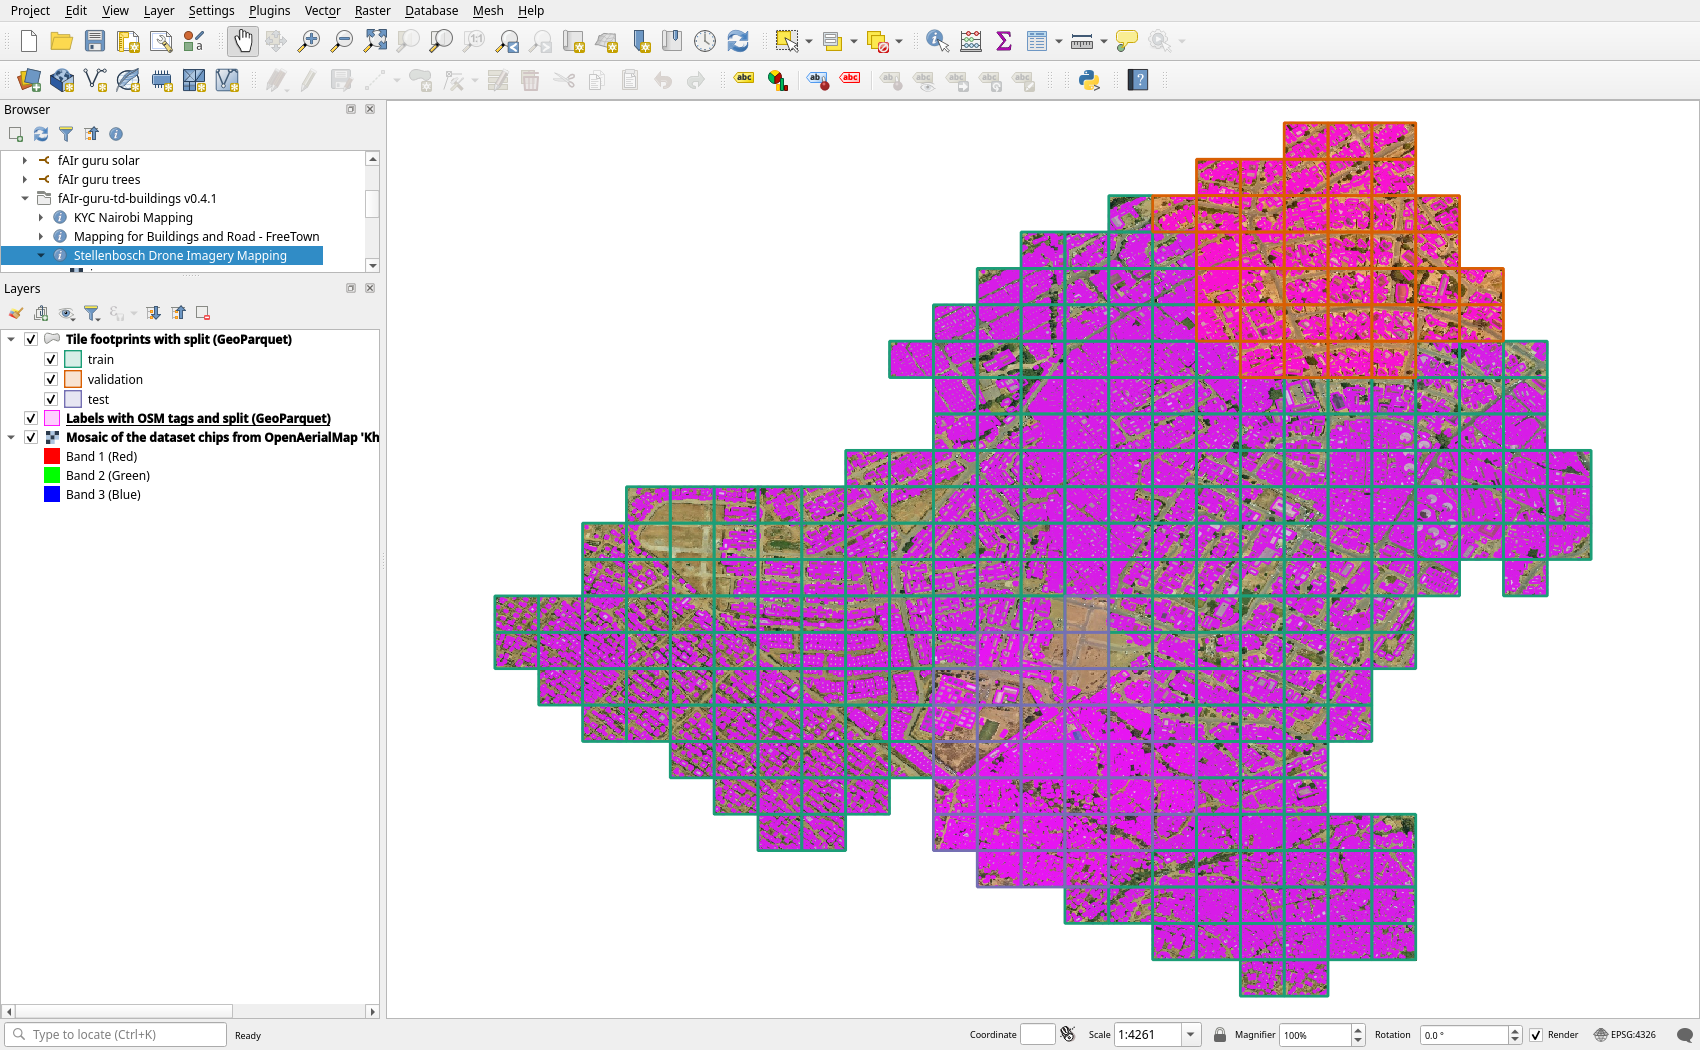Refresh the Browser panel
Image resolution: width=1700 pixels, height=1050 pixels.
click(x=41, y=134)
